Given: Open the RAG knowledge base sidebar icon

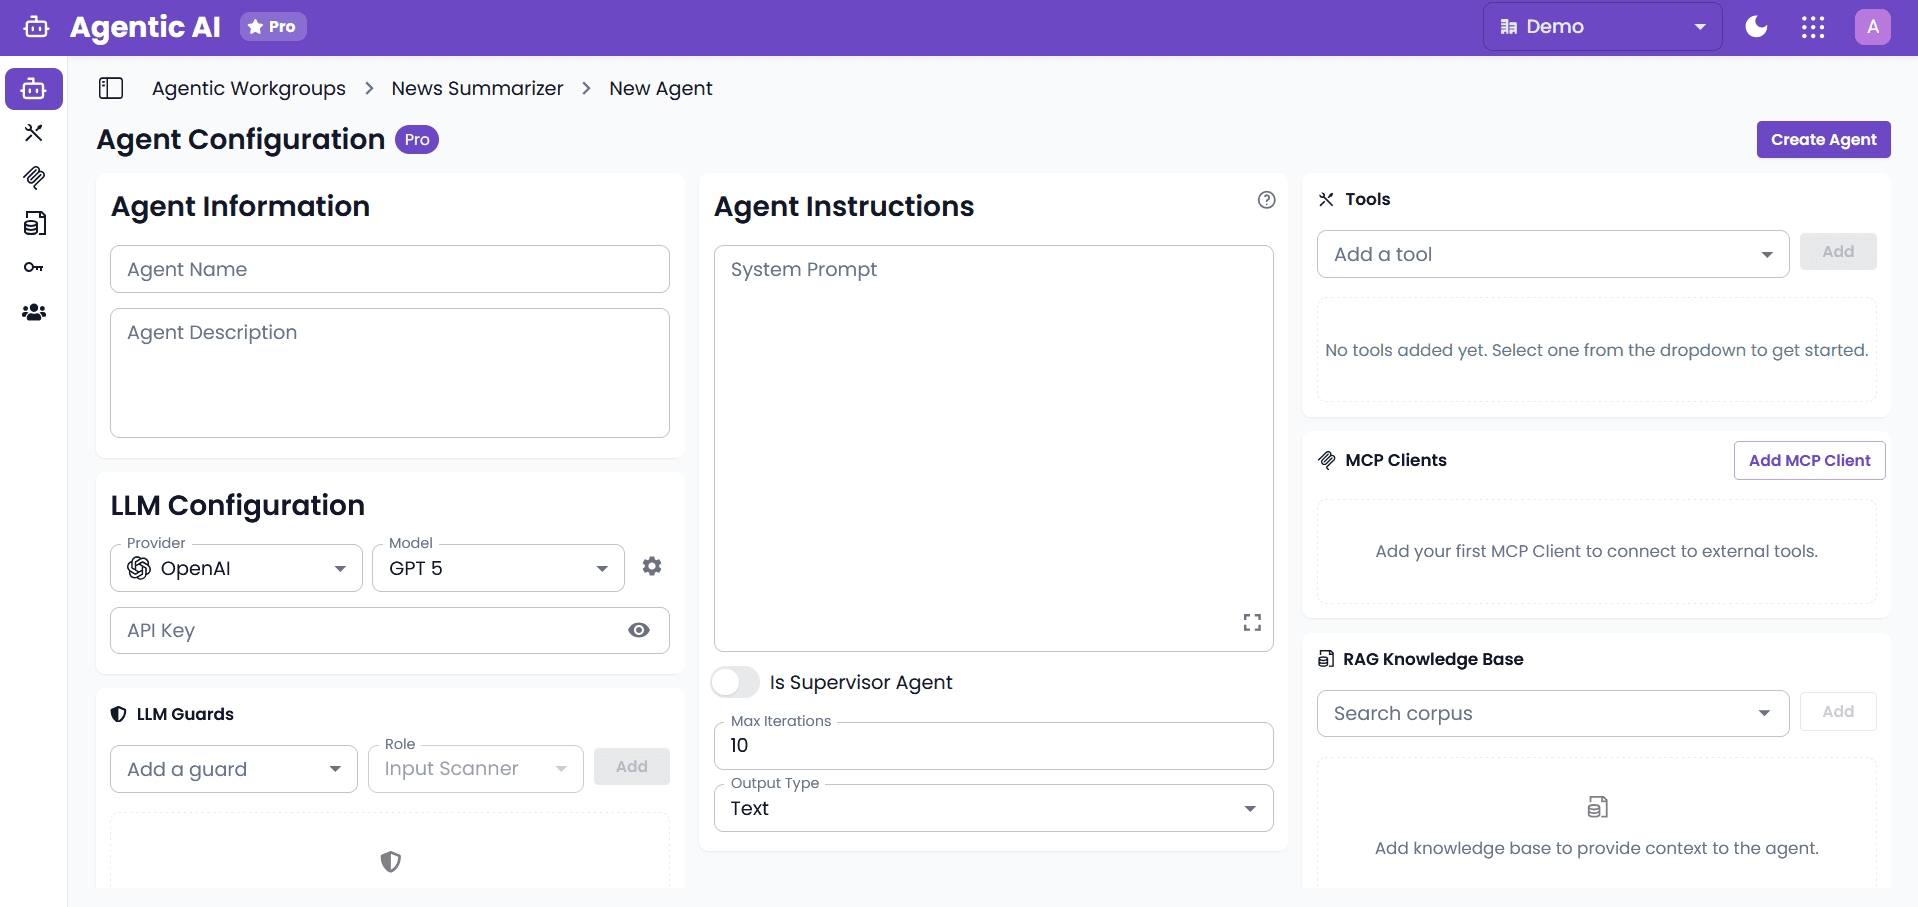Looking at the screenshot, I should click(34, 223).
